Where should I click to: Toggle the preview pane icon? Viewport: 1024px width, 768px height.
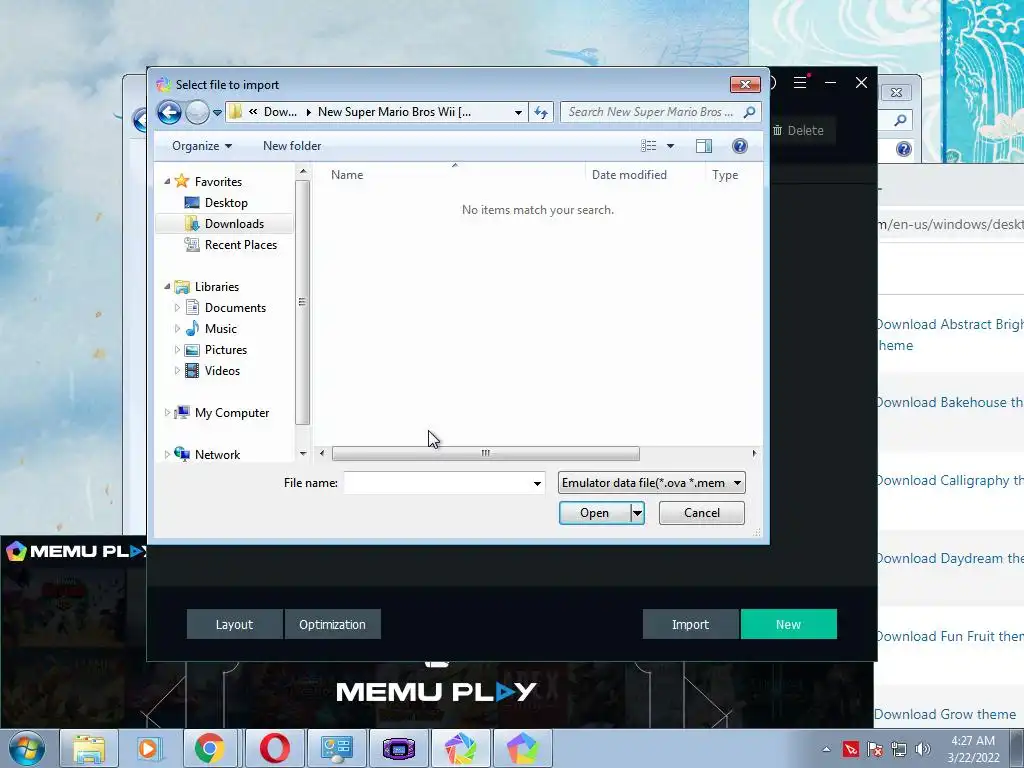704,146
